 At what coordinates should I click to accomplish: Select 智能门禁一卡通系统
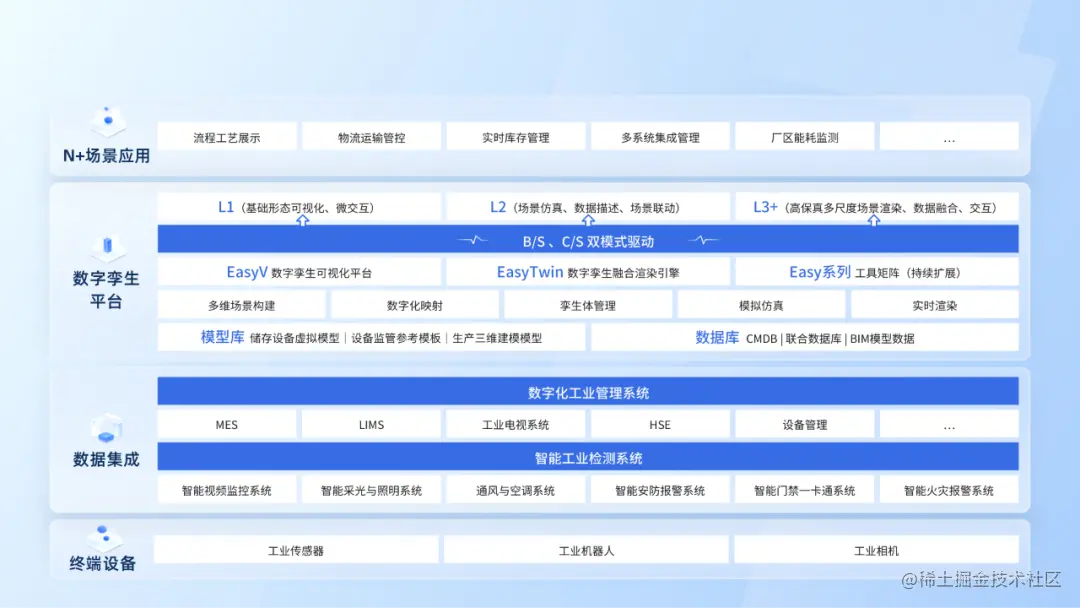pos(804,490)
